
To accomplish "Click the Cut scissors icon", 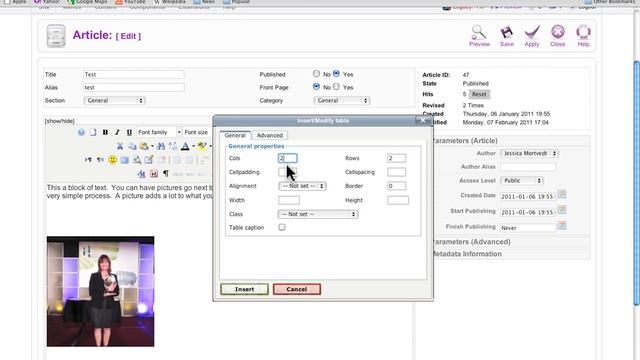I will pyautogui.click(x=120, y=146).
